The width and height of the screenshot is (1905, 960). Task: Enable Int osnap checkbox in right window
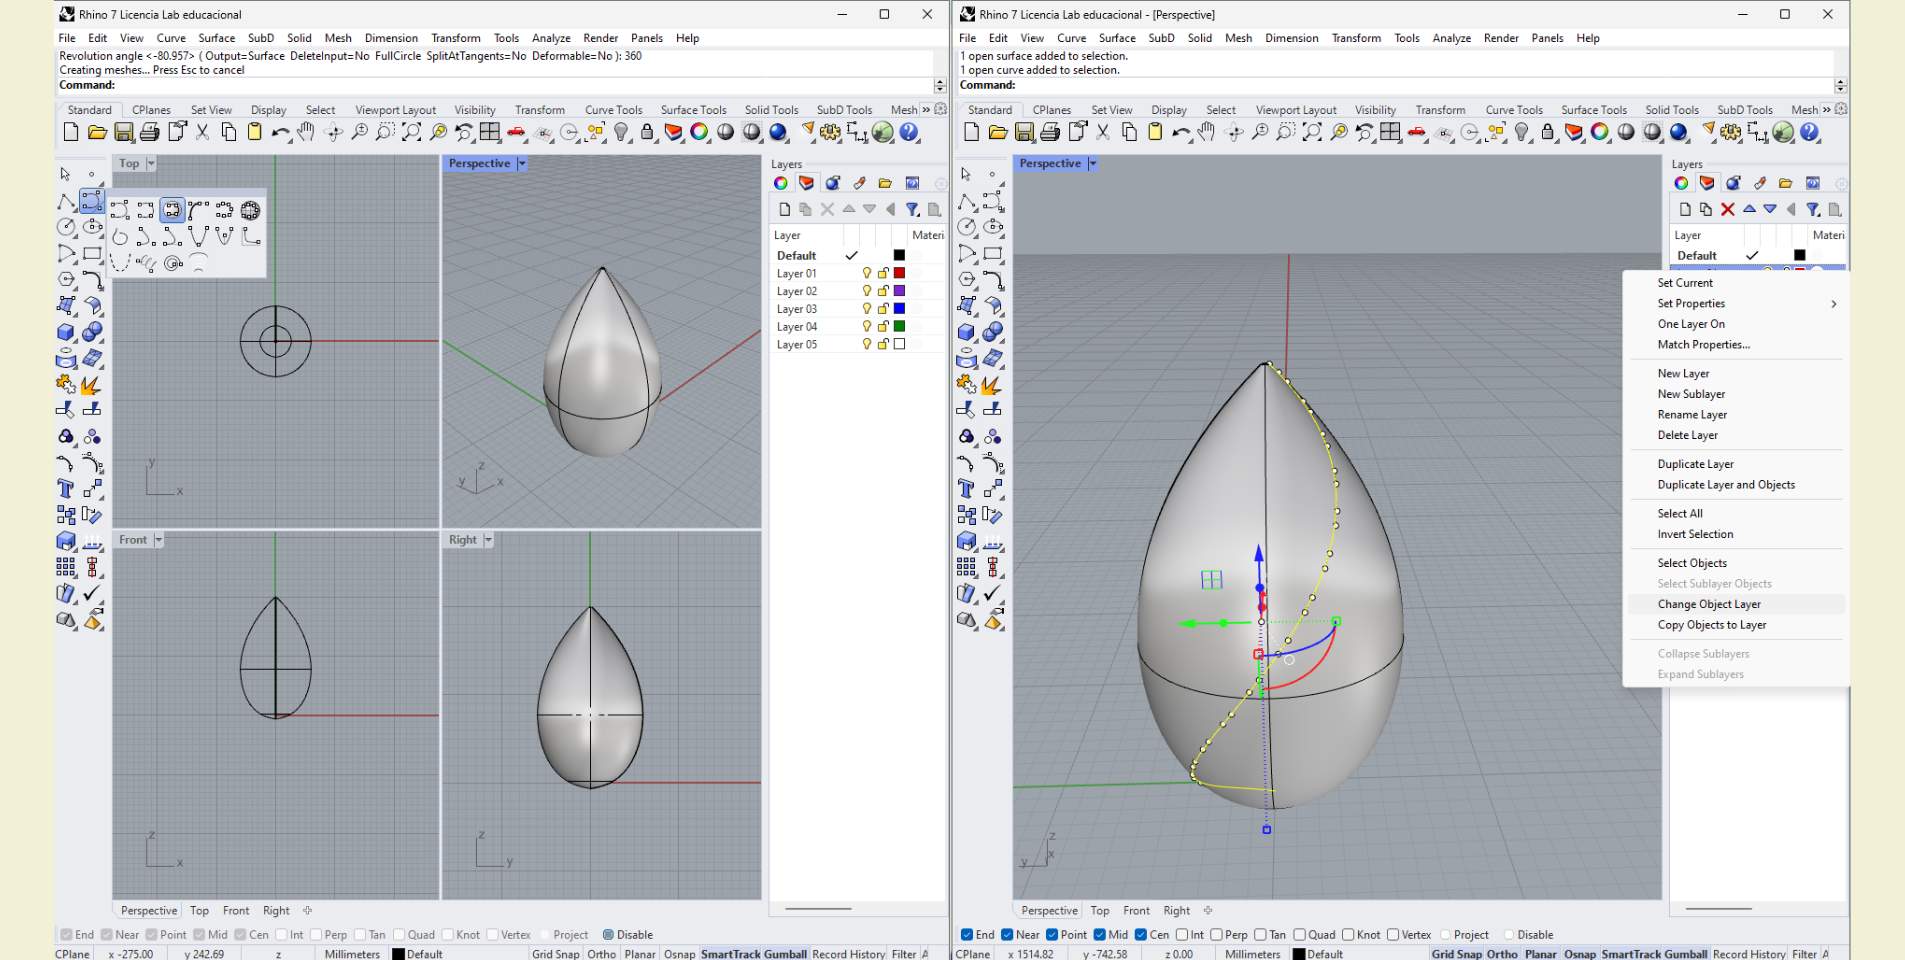(x=1182, y=935)
